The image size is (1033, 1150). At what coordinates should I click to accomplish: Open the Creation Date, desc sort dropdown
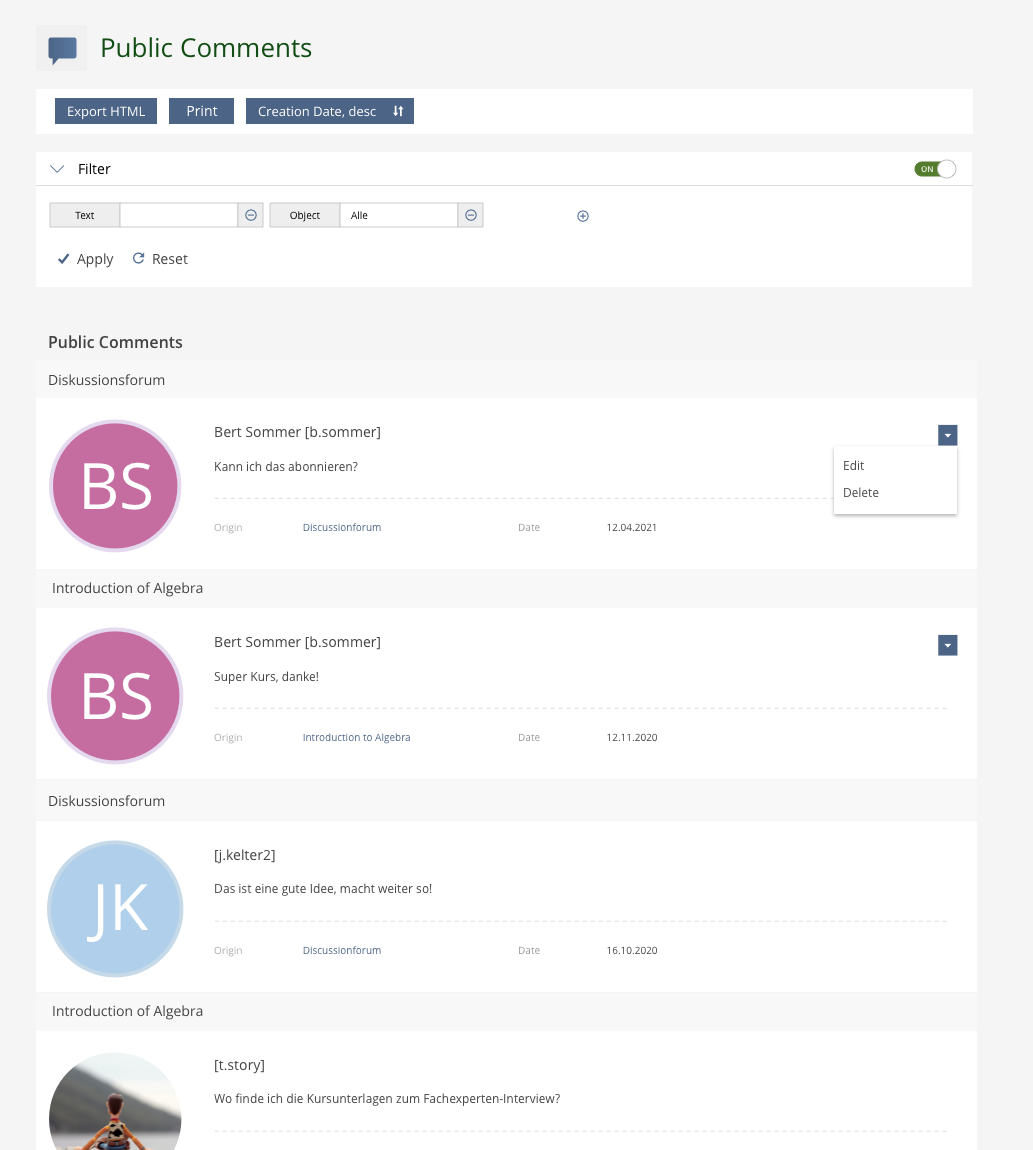[x=329, y=111]
